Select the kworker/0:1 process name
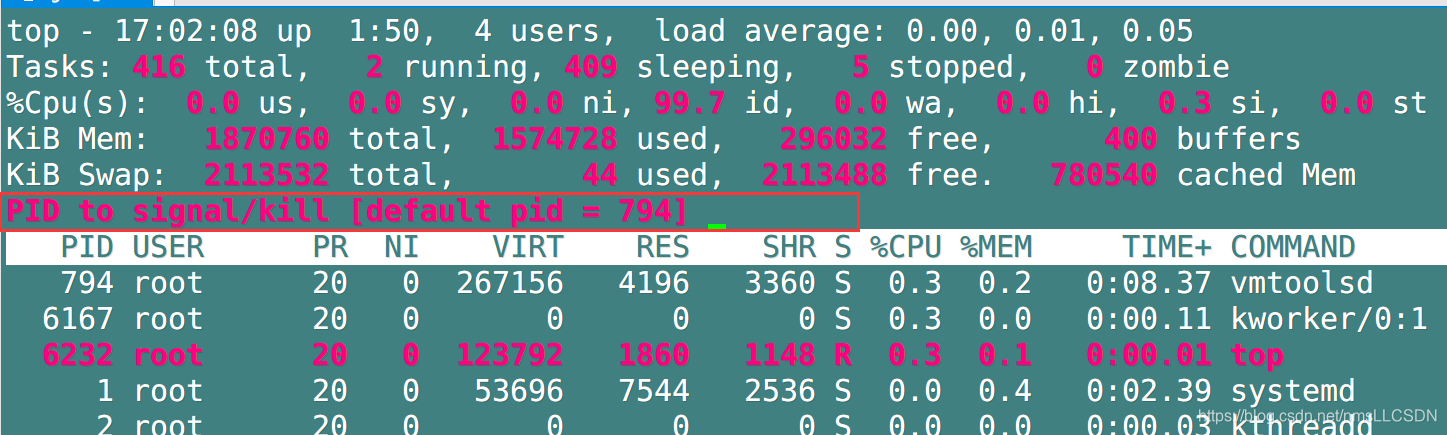The width and height of the screenshot is (1447, 435). [x=1329, y=319]
